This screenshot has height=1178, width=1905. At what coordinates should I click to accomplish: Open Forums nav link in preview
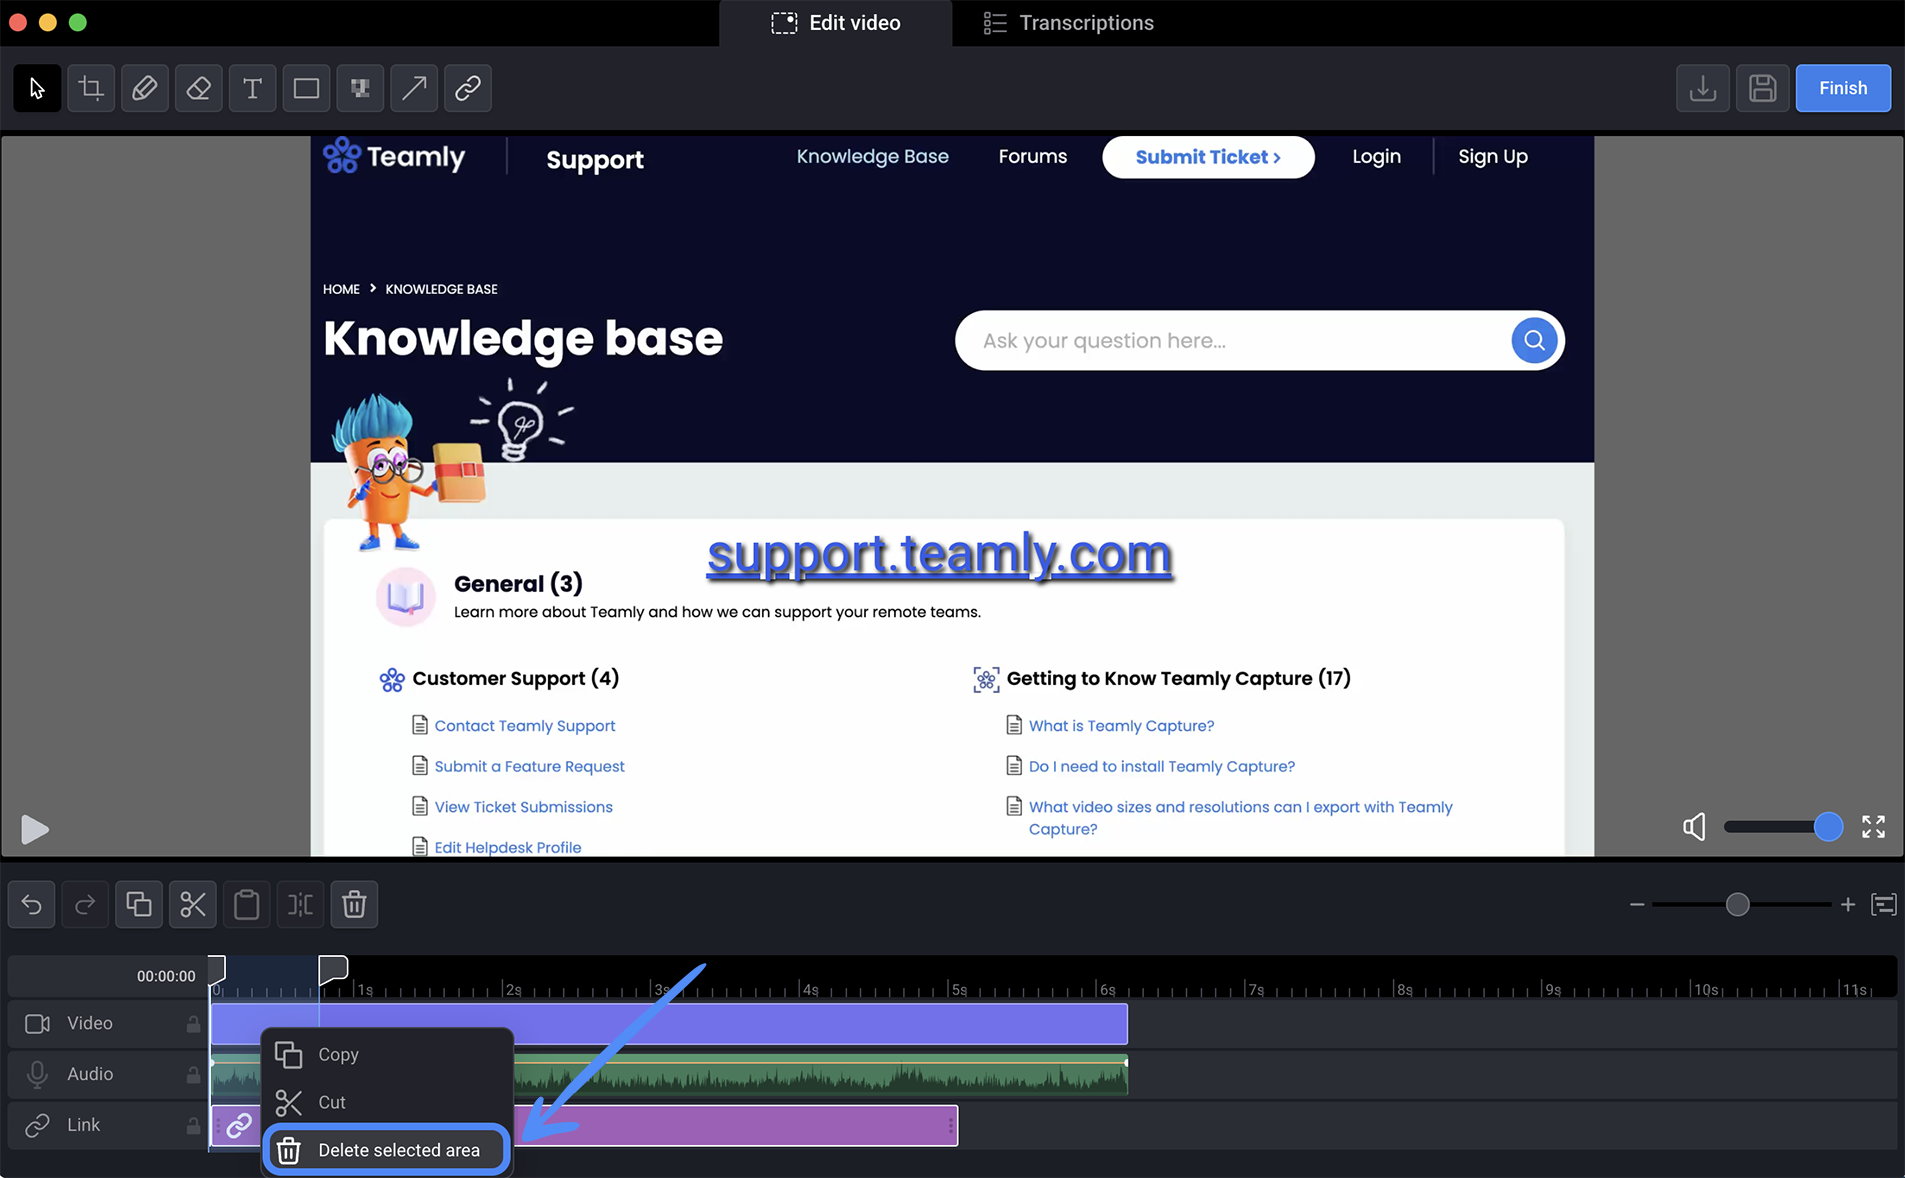(x=1032, y=157)
